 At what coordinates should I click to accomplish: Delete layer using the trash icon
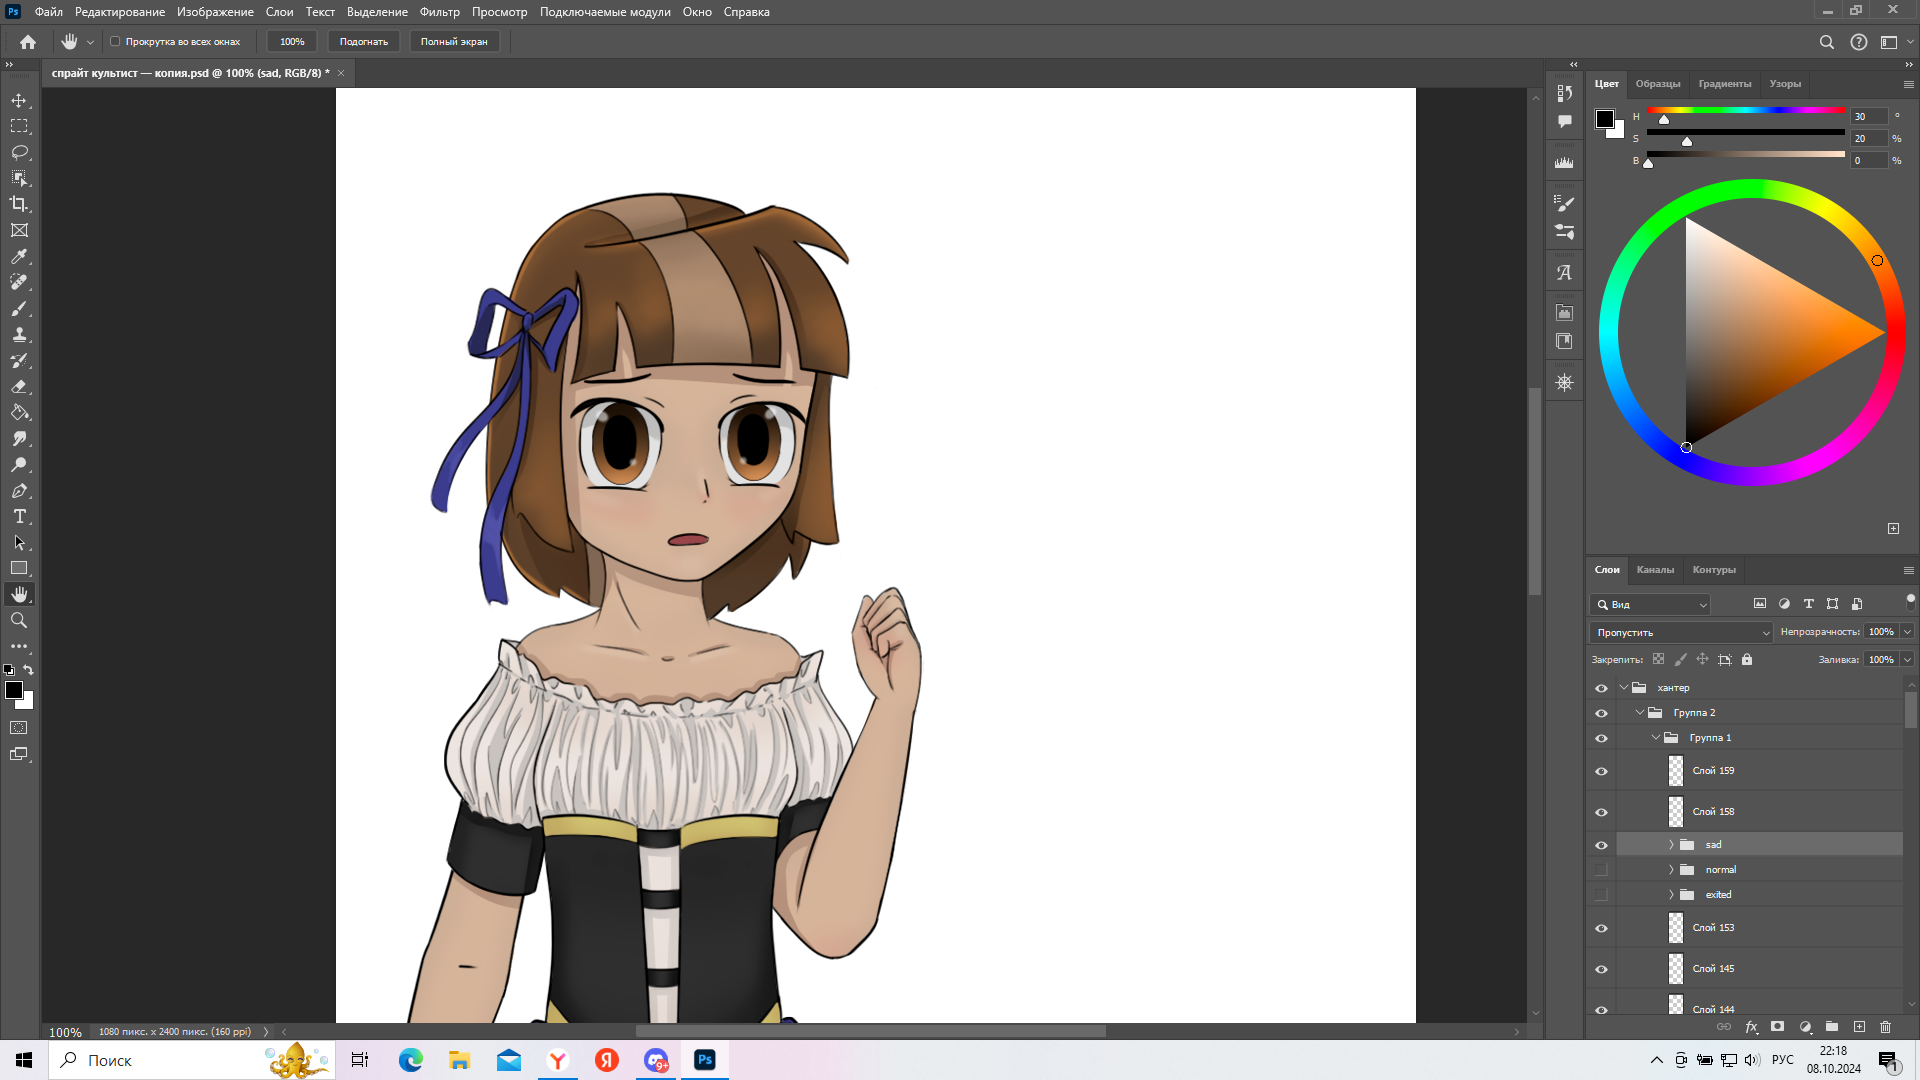click(1886, 1027)
